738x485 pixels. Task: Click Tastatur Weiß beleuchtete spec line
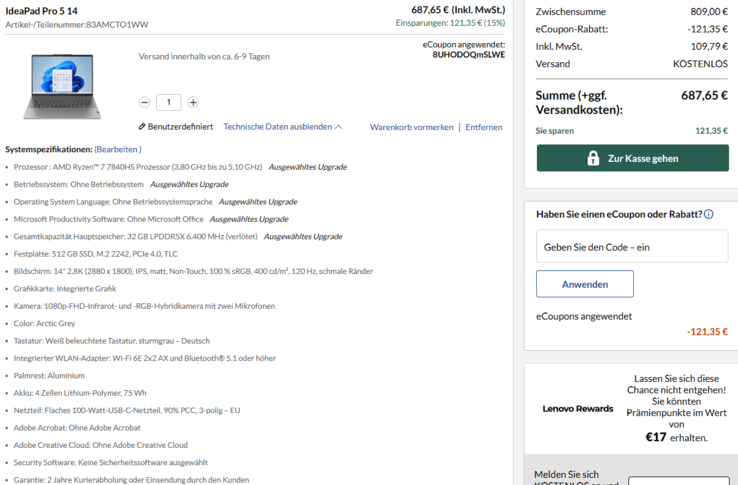pyautogui.click(x=112, y=341)
